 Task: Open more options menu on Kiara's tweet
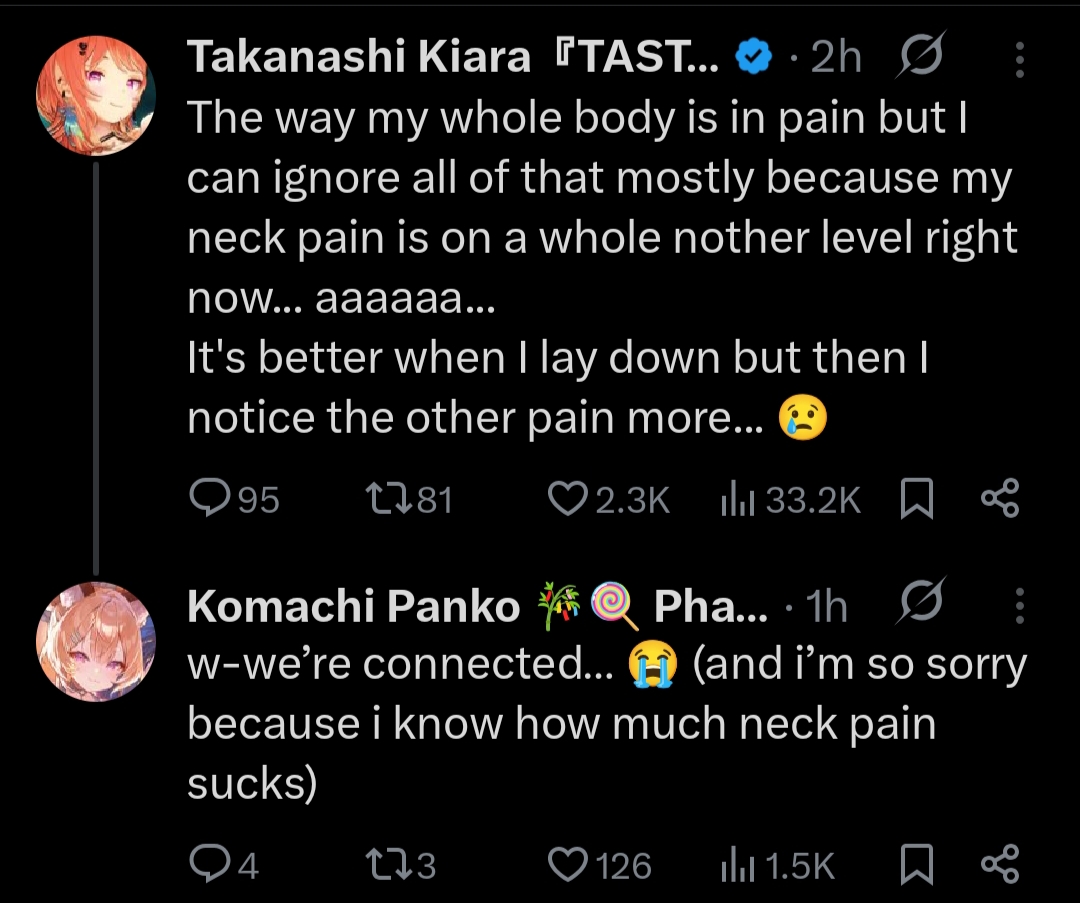coord(1019,61)
